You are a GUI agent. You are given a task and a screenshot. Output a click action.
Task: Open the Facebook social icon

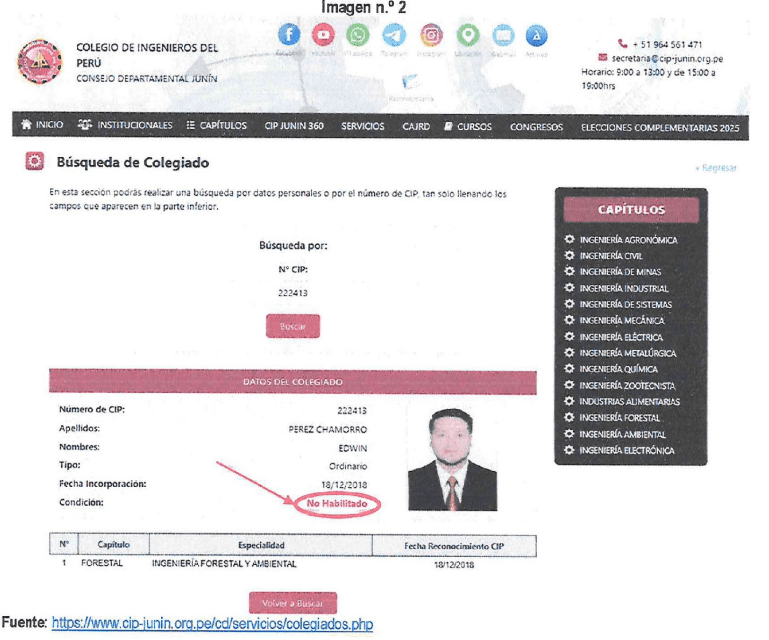[x=289, y=35]
